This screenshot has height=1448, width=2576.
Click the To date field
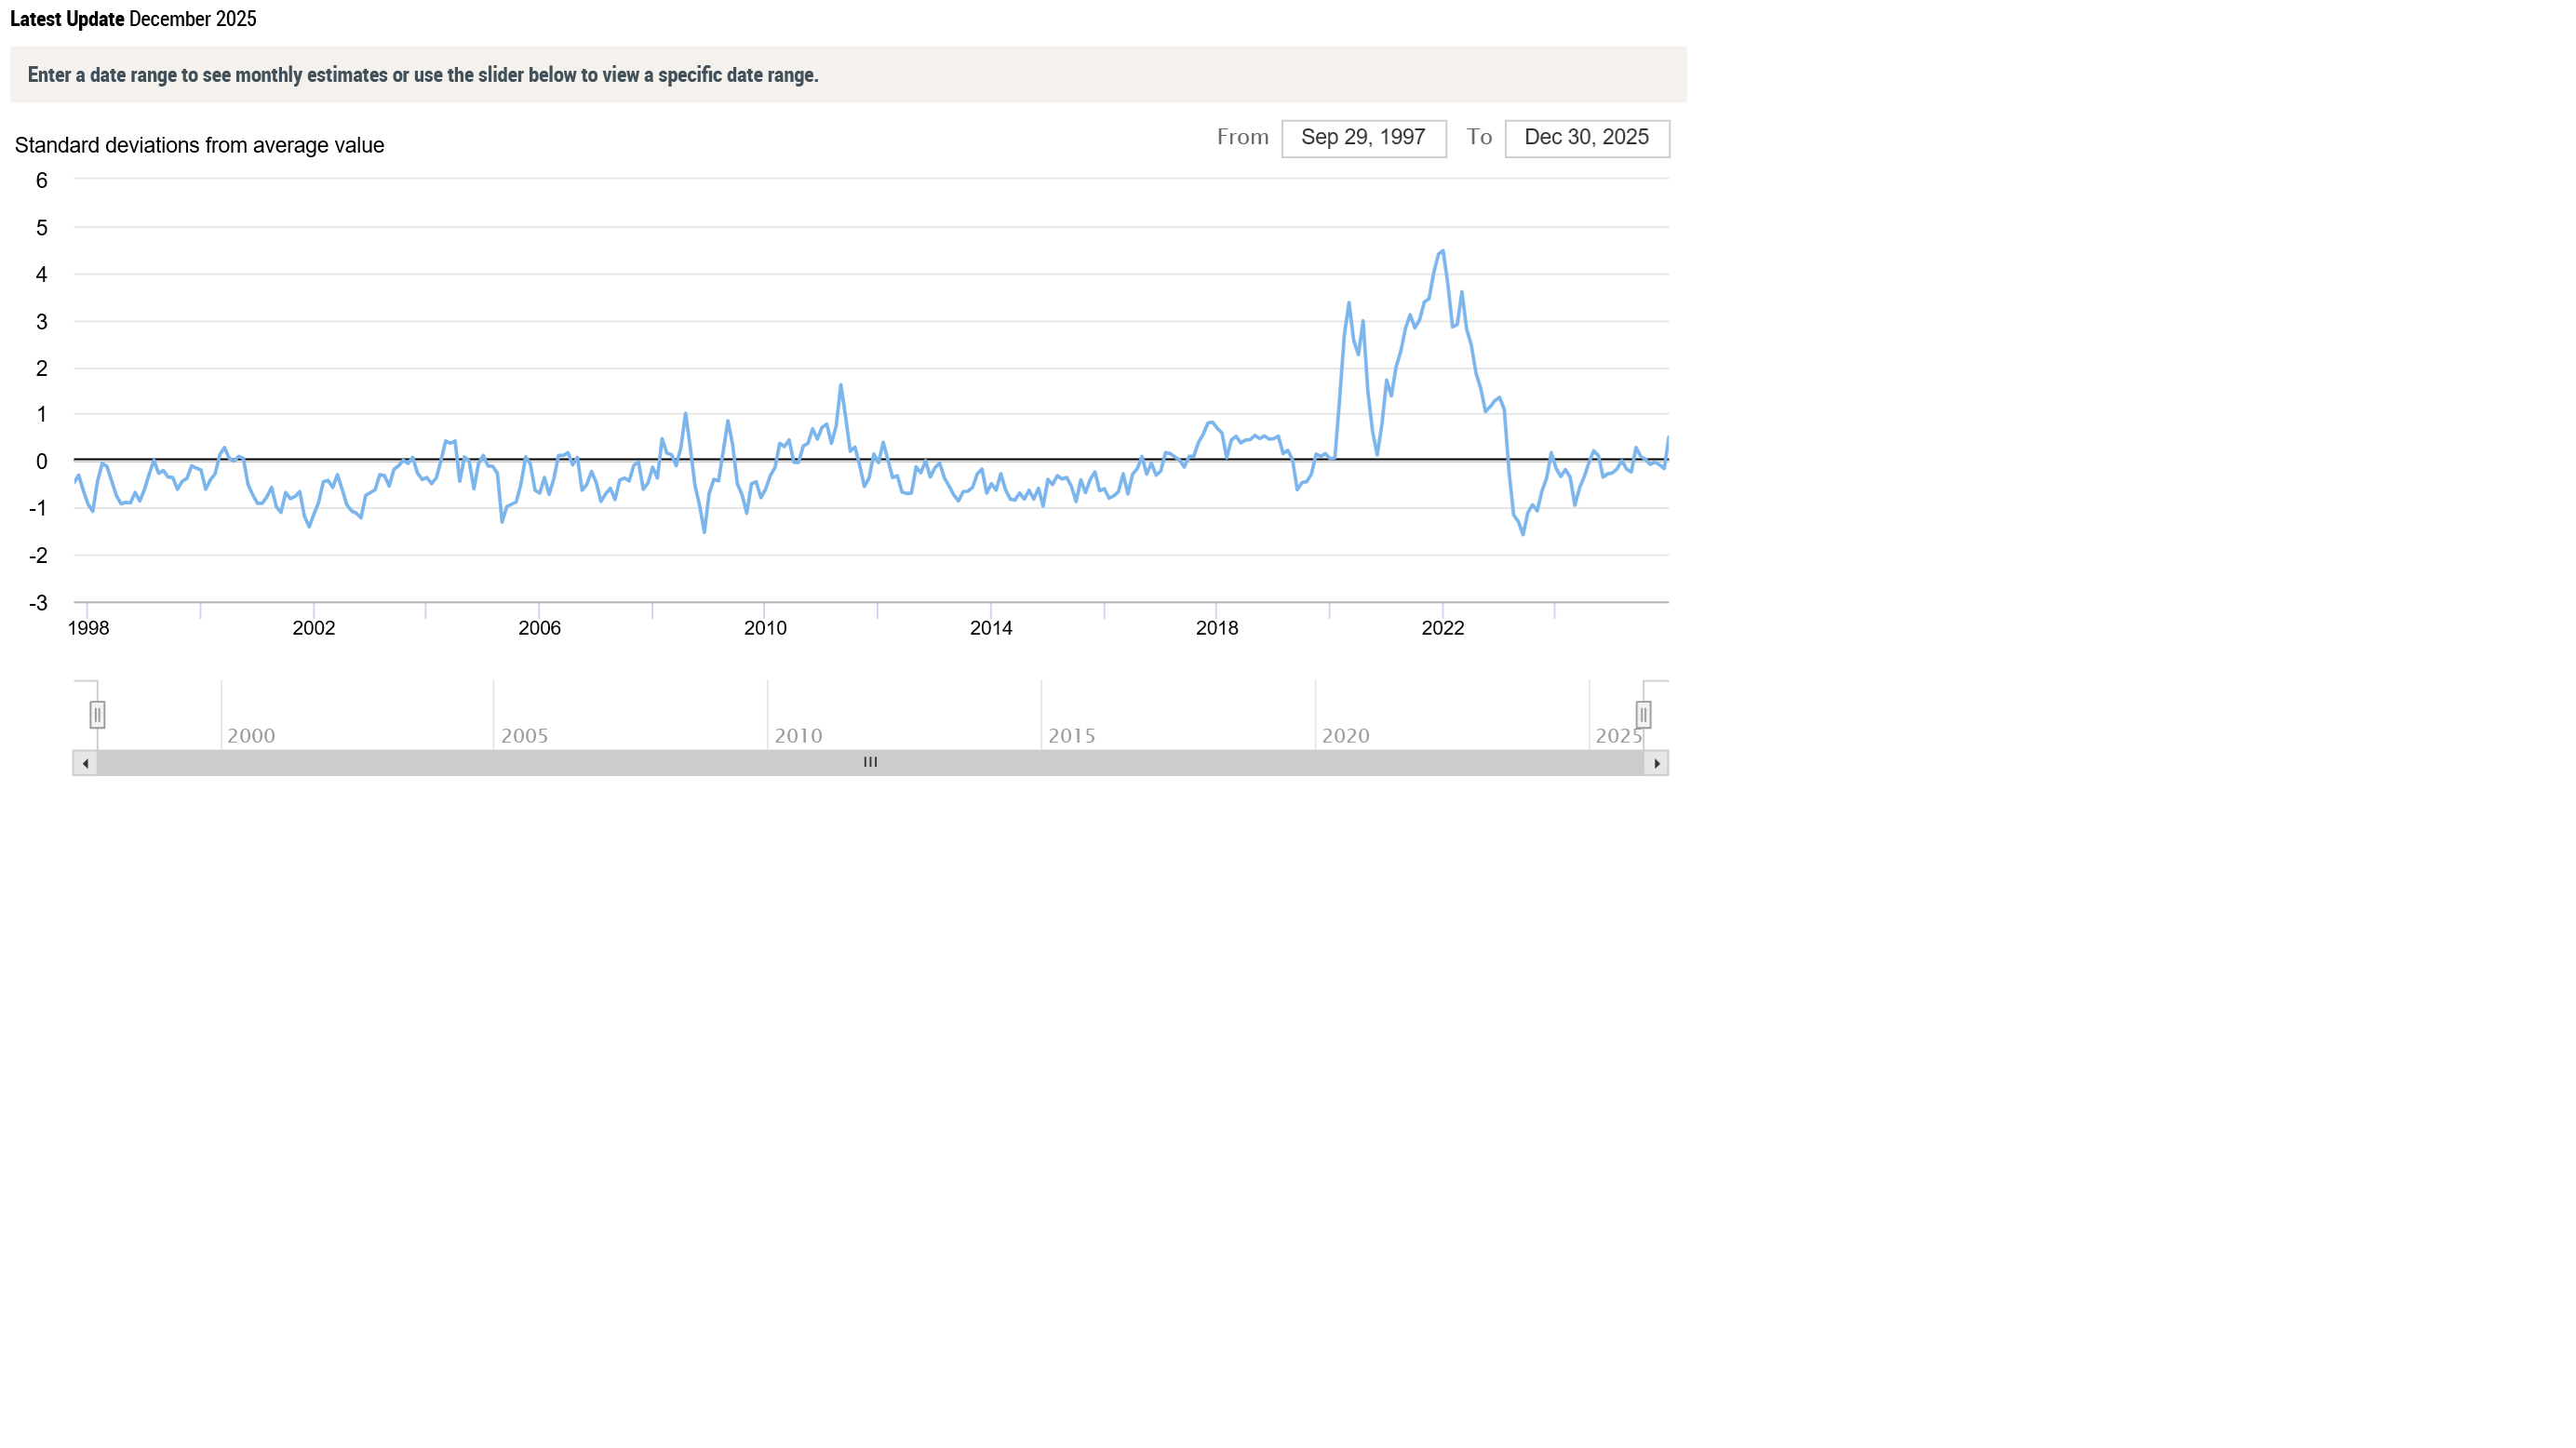pos(1586,138)
